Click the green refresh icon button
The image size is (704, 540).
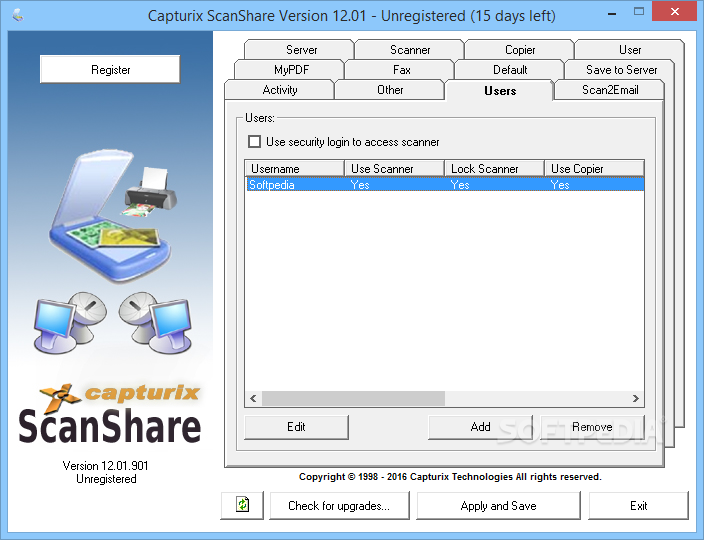(242, 505)
